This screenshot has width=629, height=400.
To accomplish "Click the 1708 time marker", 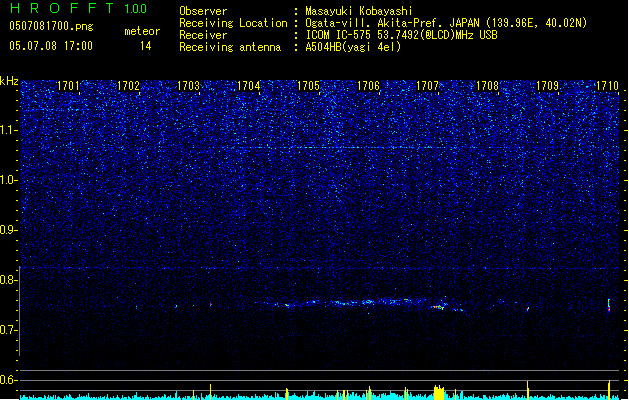I will click(x=487, y=86).
